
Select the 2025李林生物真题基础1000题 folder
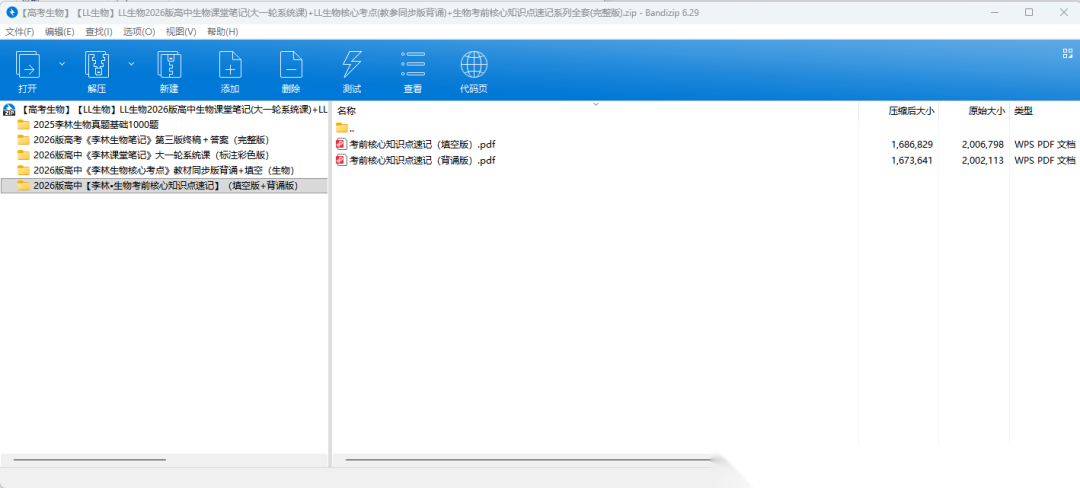pos(90,125)
